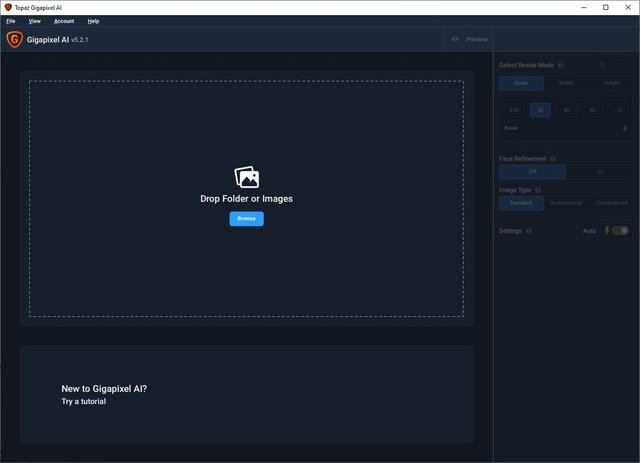Close the Topaz Gigapixel AI window
640x463 pixels.
pyautogui.click(x=628, y=7)
